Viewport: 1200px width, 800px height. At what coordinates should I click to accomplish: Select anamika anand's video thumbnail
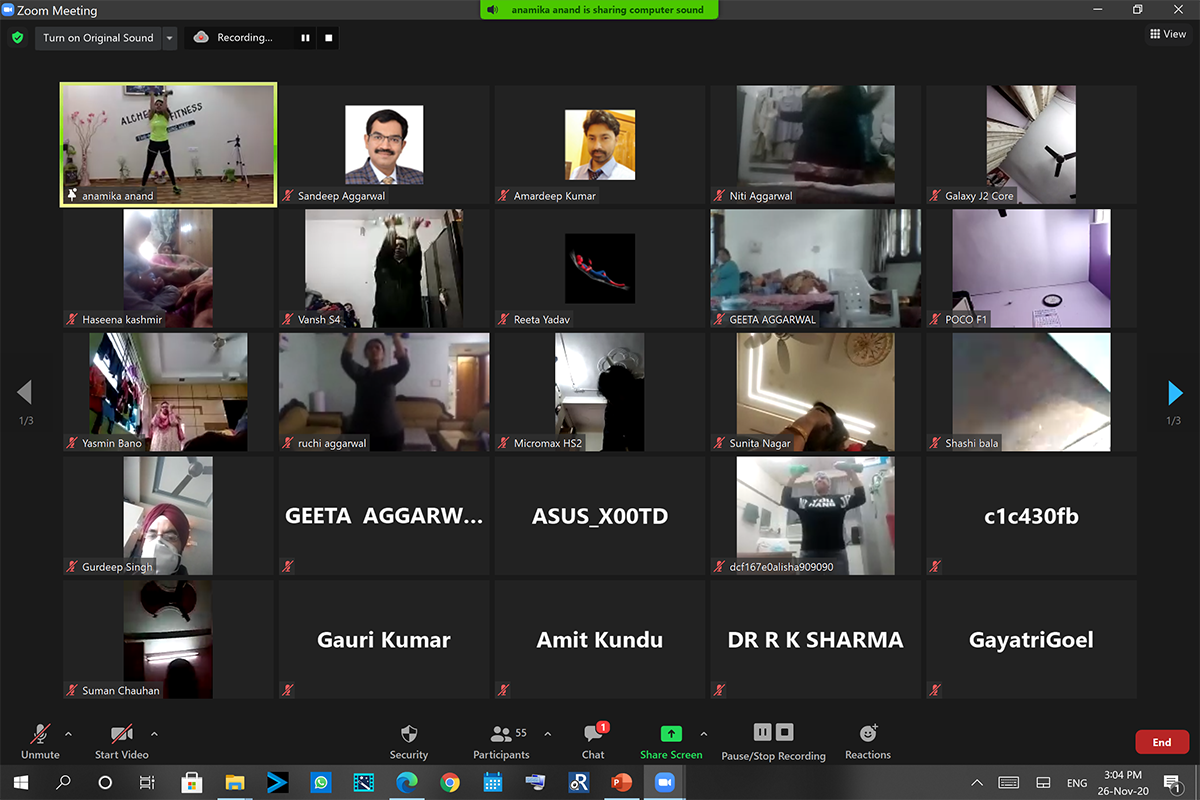coord(168,144)
